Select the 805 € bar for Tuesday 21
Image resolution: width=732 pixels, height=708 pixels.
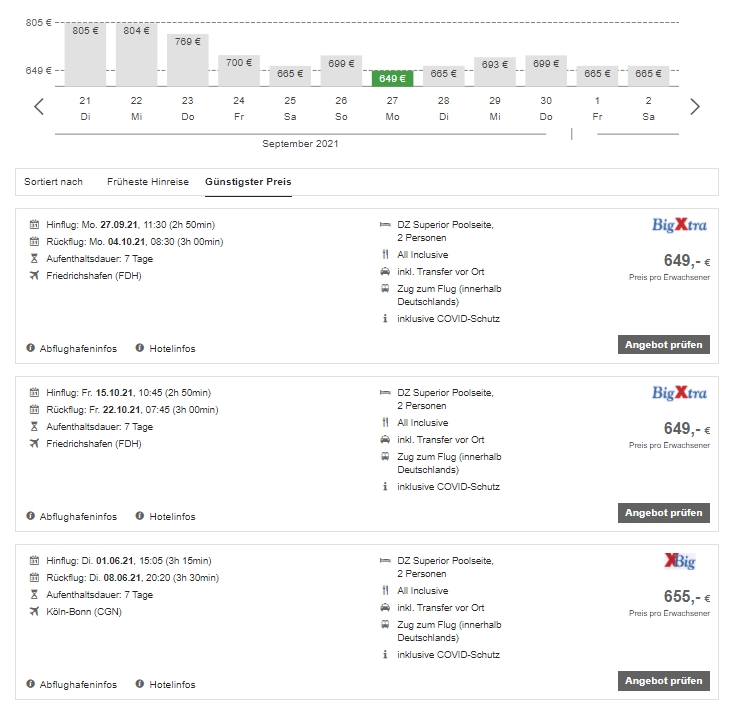[x=85, y=55]
